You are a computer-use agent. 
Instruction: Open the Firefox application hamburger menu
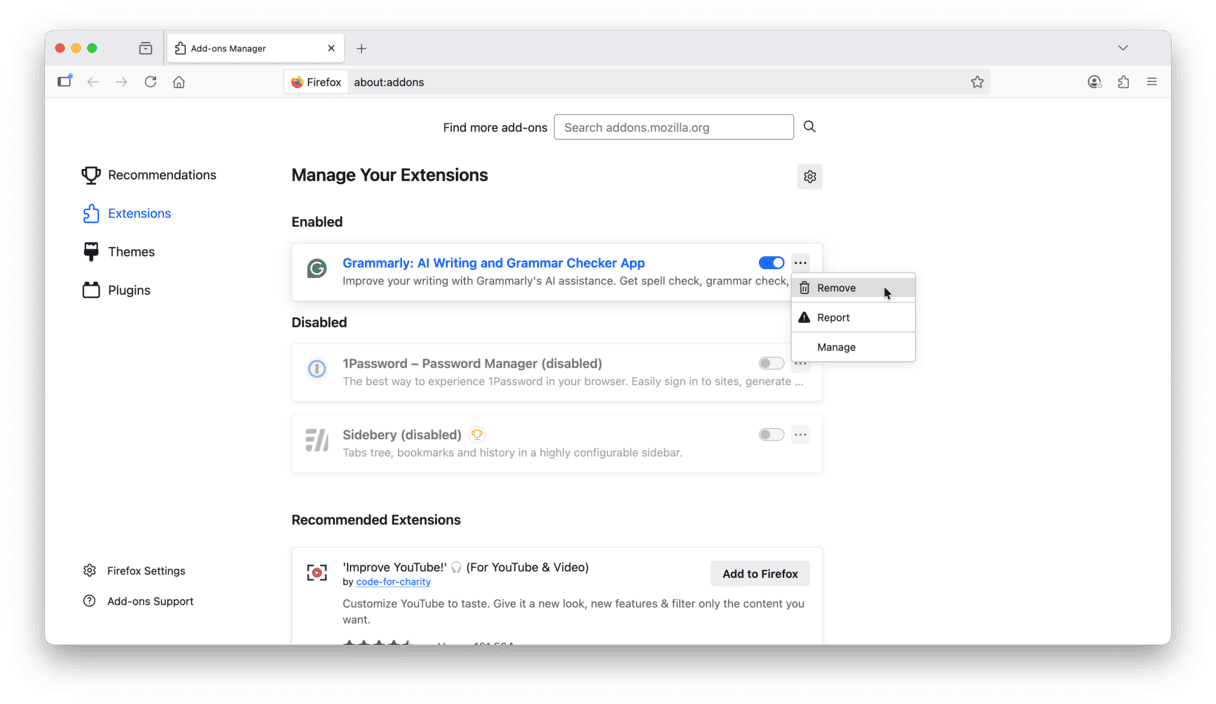[x=1152, y=82]
